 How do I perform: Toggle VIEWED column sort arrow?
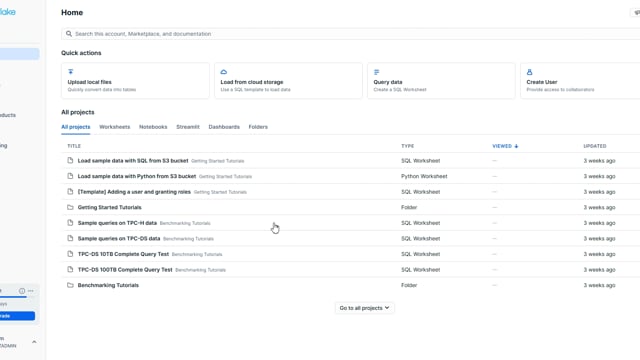point(516,146)
